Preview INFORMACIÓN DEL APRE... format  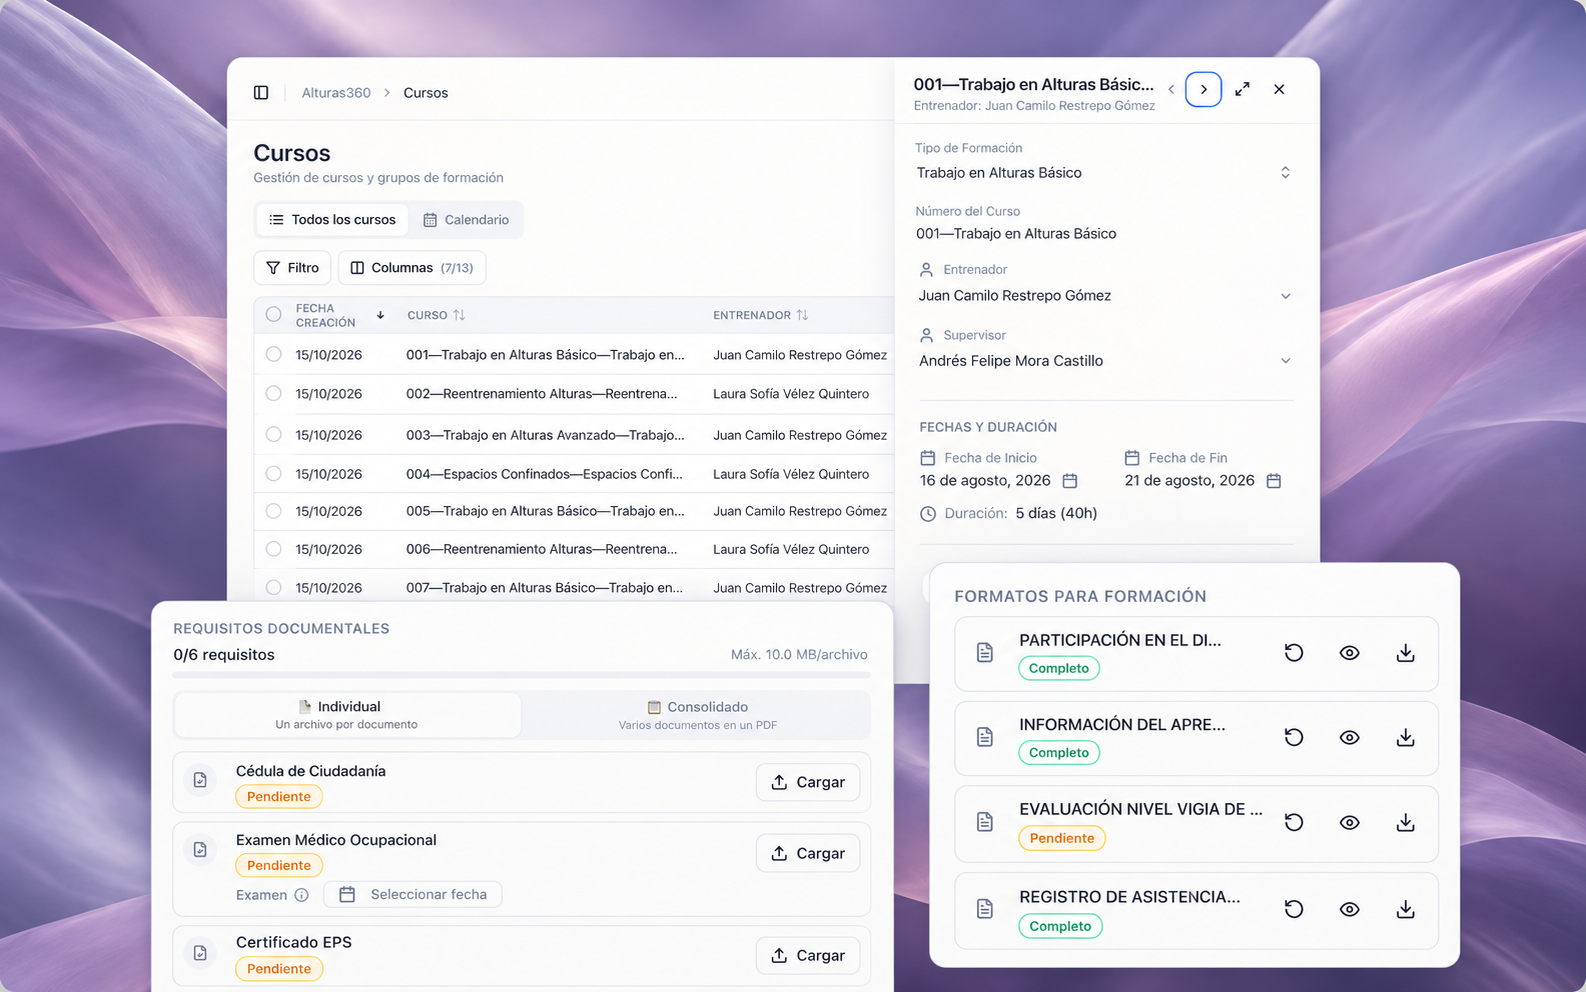tap(1349, 737)
